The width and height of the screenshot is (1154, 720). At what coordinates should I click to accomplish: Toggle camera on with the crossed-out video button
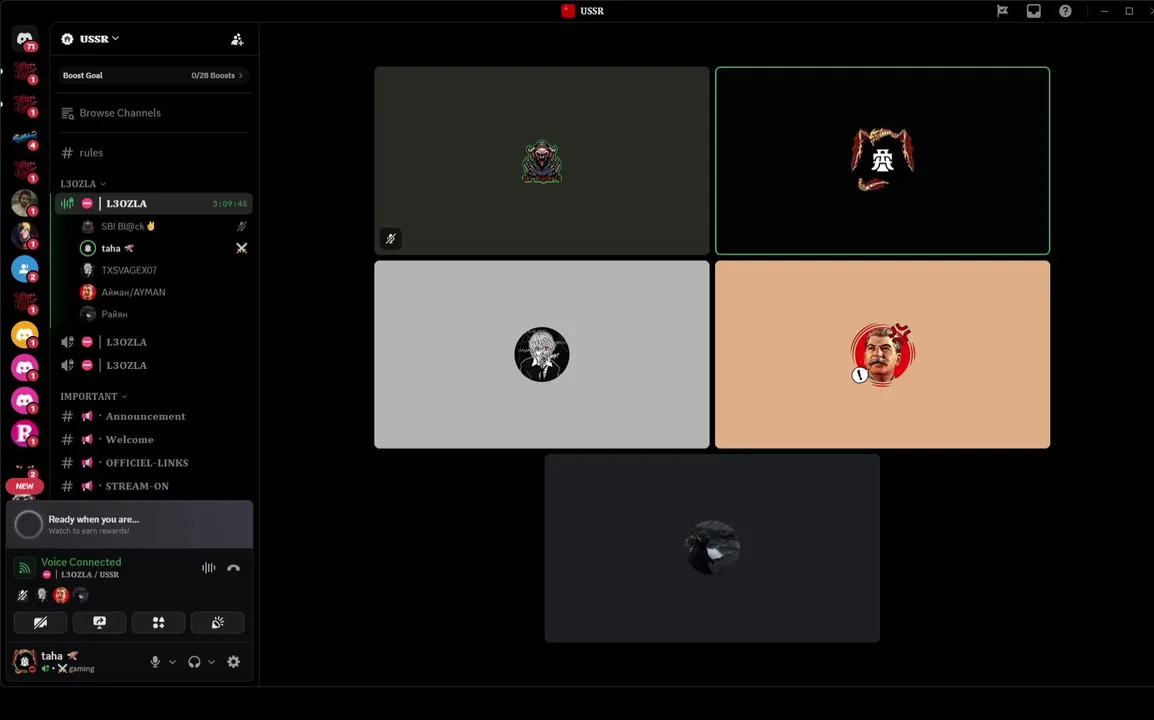[x=40, y=623]
